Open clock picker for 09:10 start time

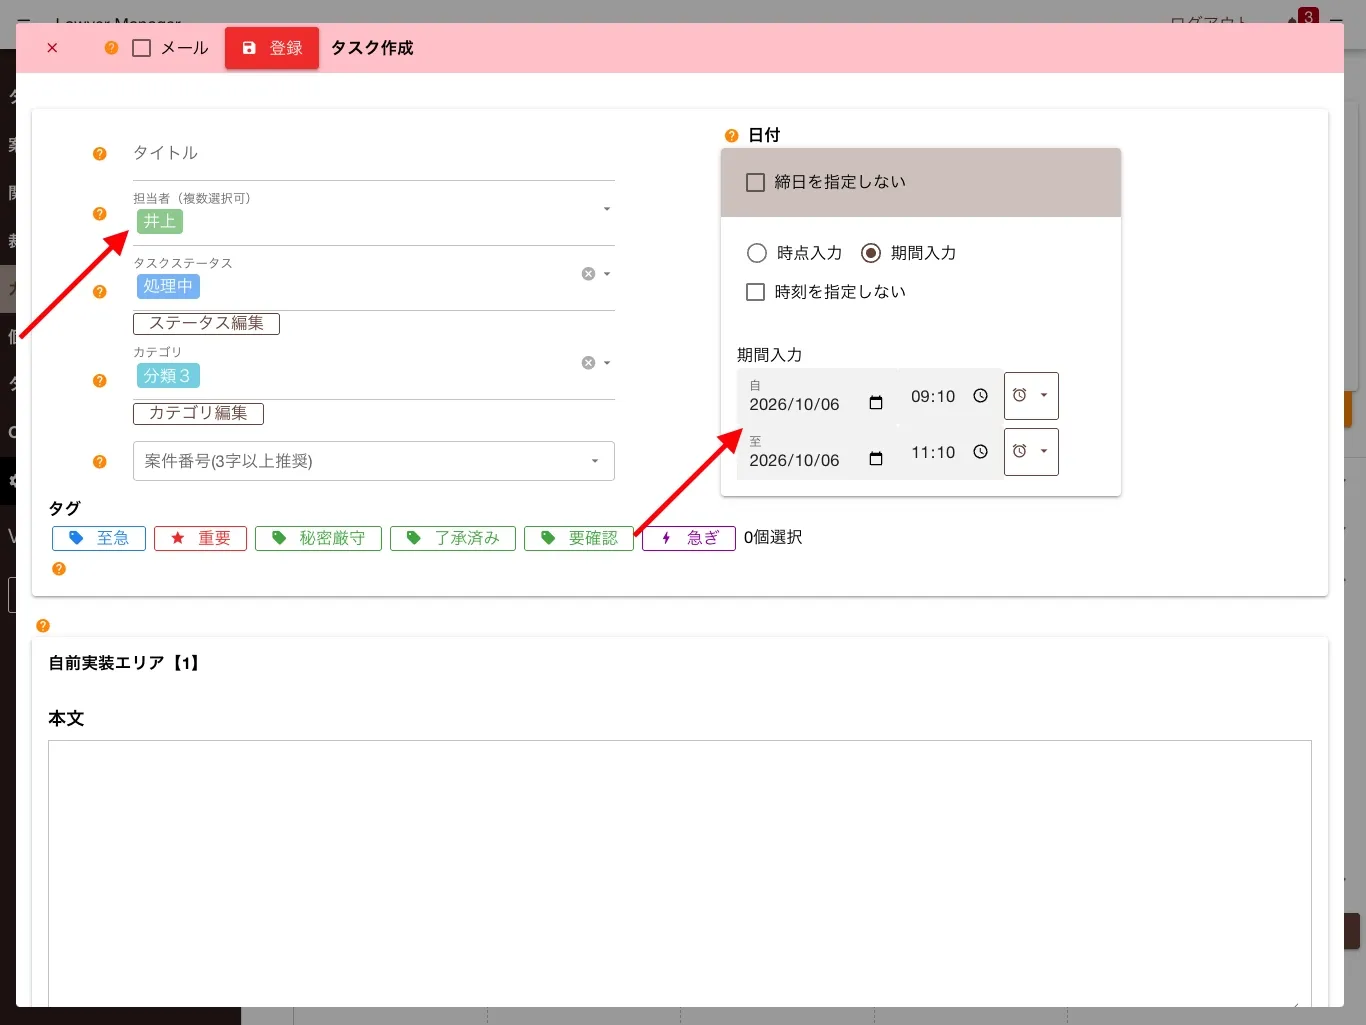[x=981, y=396]
